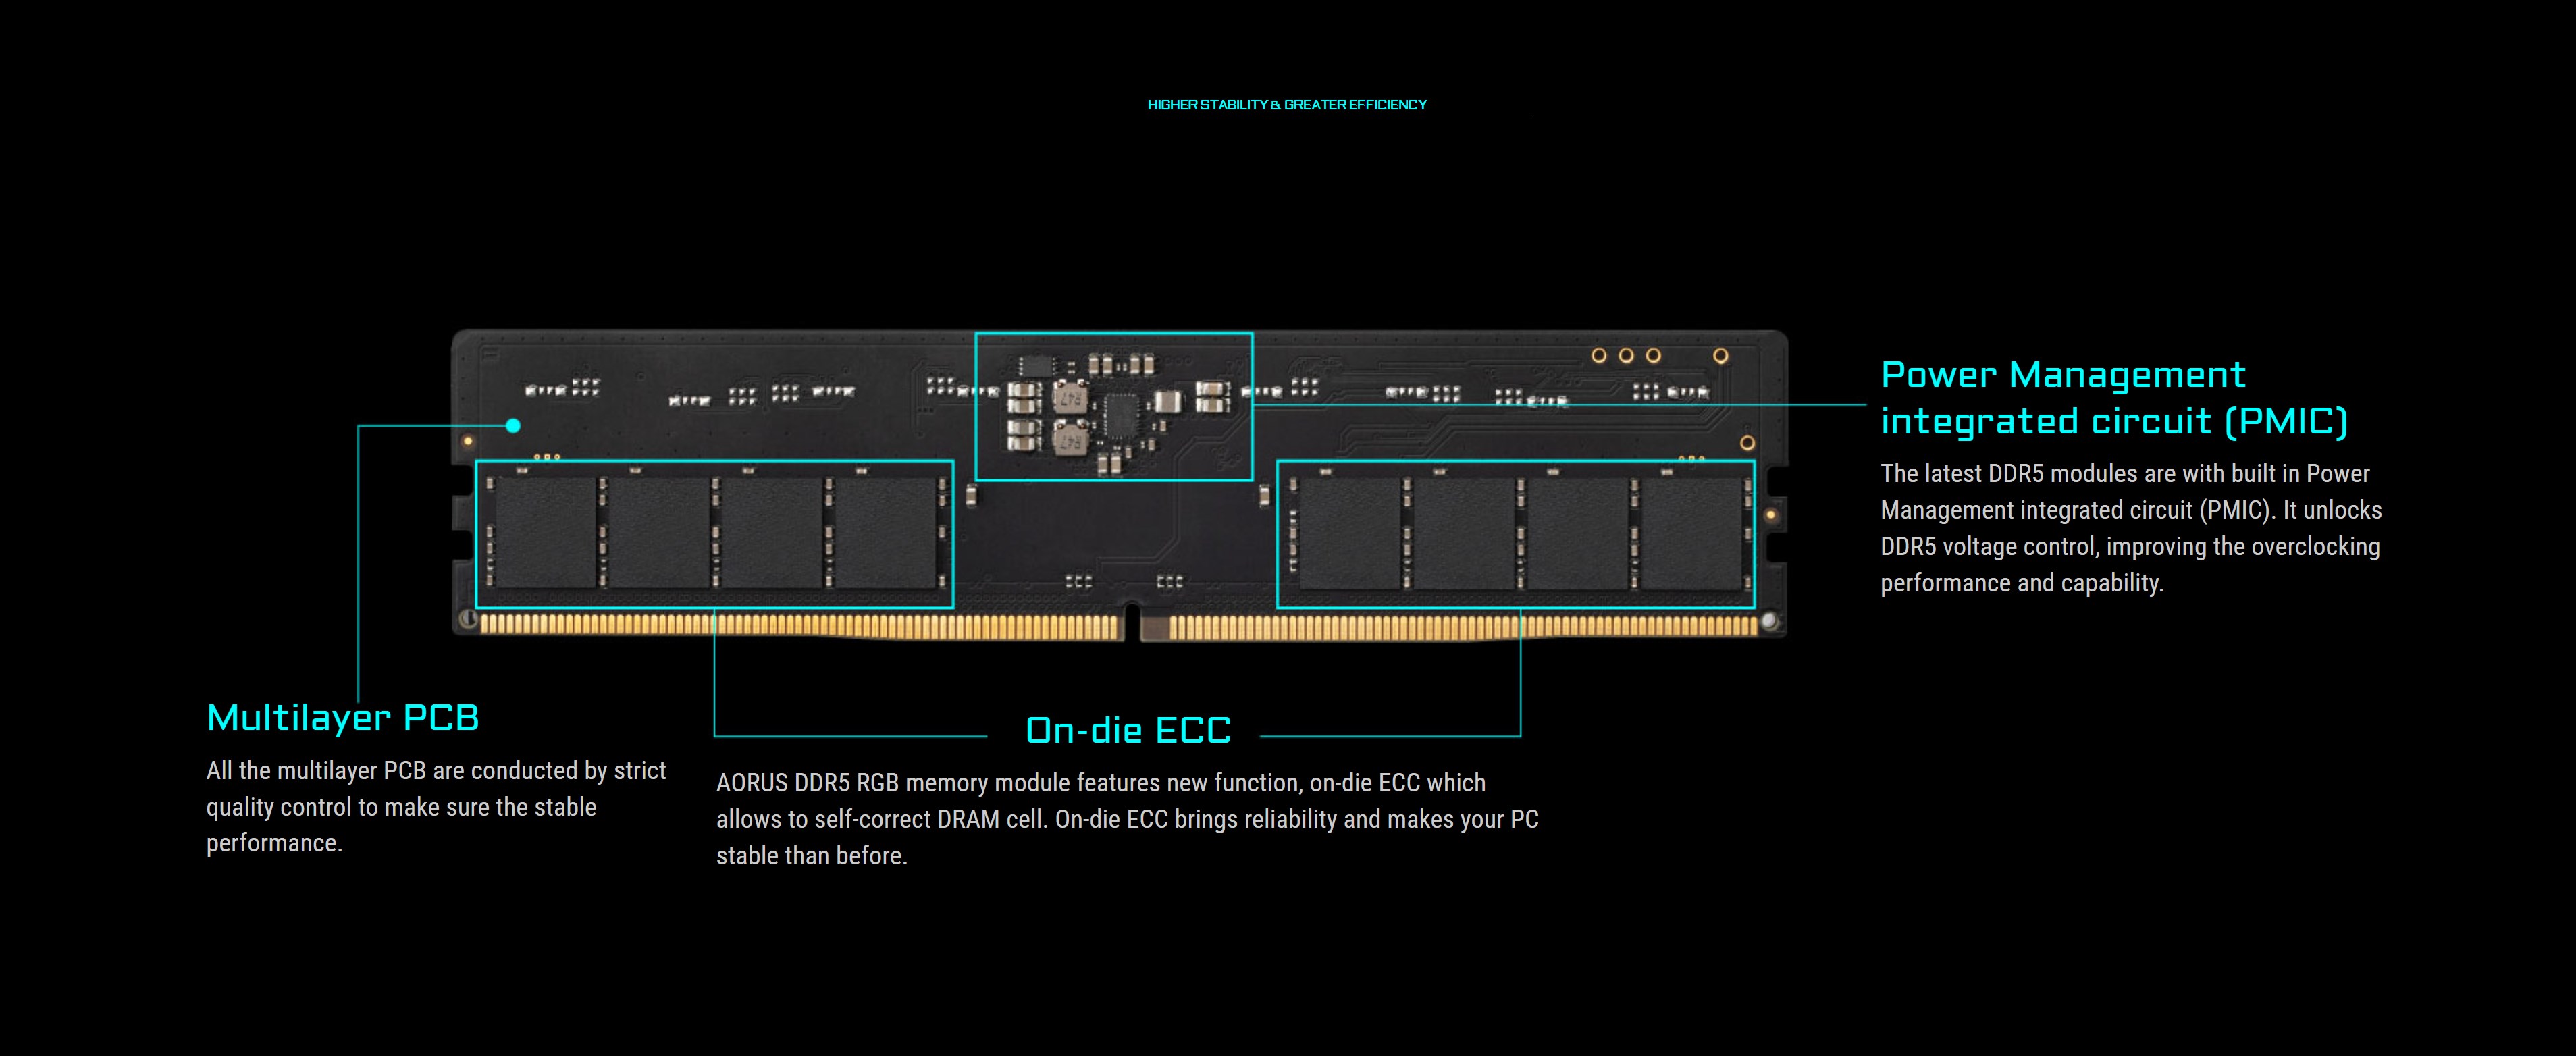Screen dimensions: 2576x1056
Task: Click the 'Multilayer PCB' title
Action: pyautogui.click(x=343, y=718)
